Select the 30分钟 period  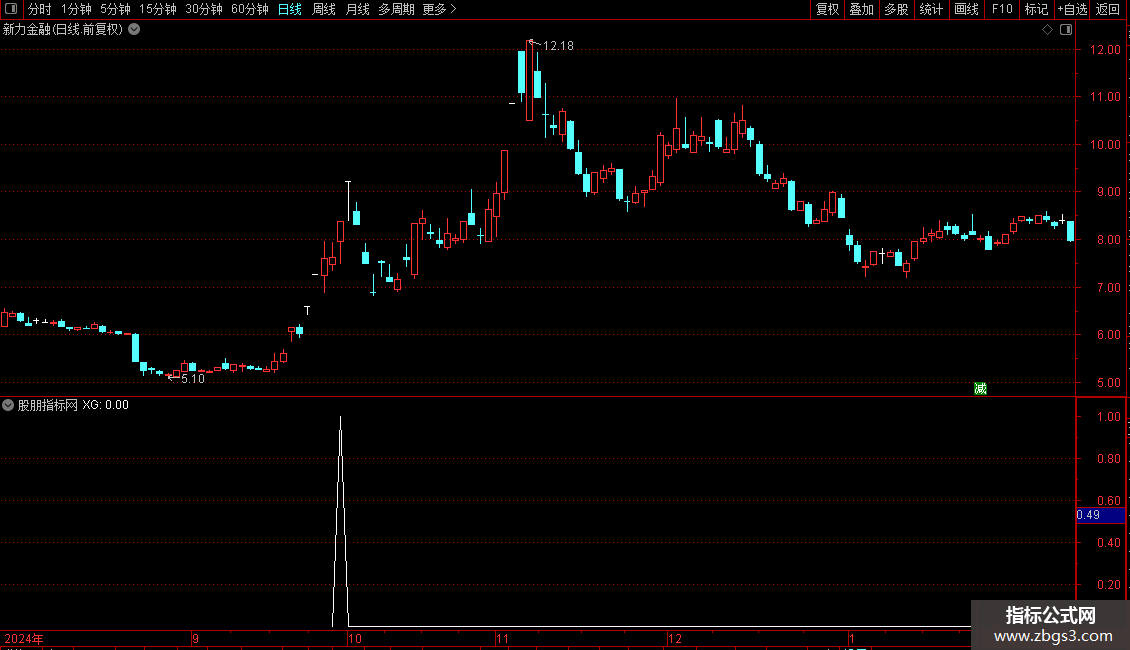tap(204, 9)
